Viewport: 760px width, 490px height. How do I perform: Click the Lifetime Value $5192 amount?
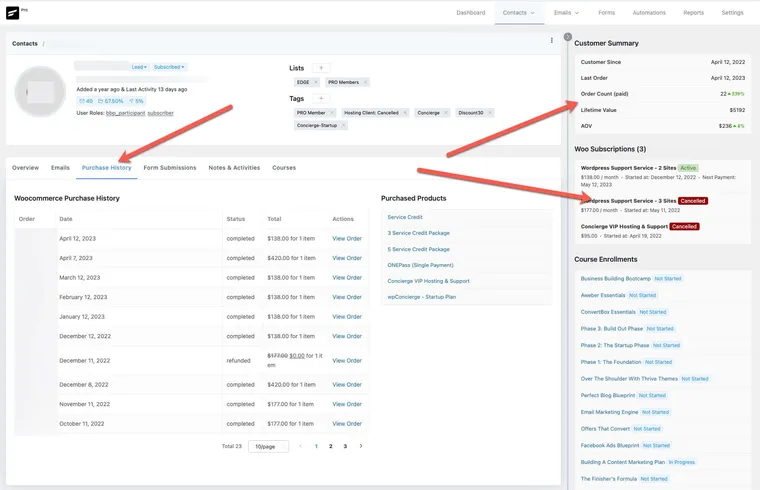pos(737,110)
